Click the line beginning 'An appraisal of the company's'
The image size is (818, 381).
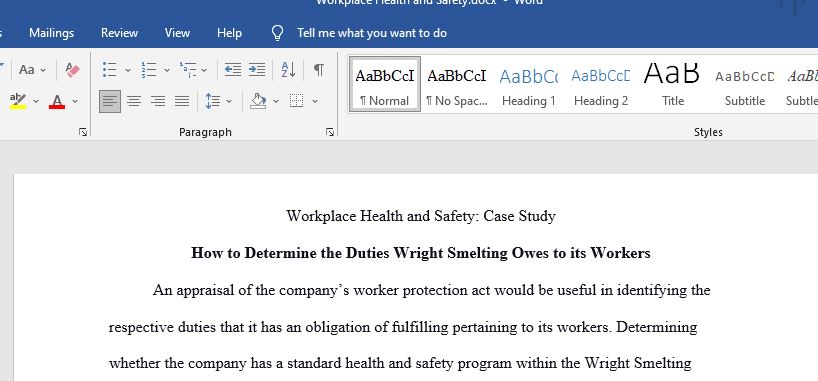coord(431,290)
